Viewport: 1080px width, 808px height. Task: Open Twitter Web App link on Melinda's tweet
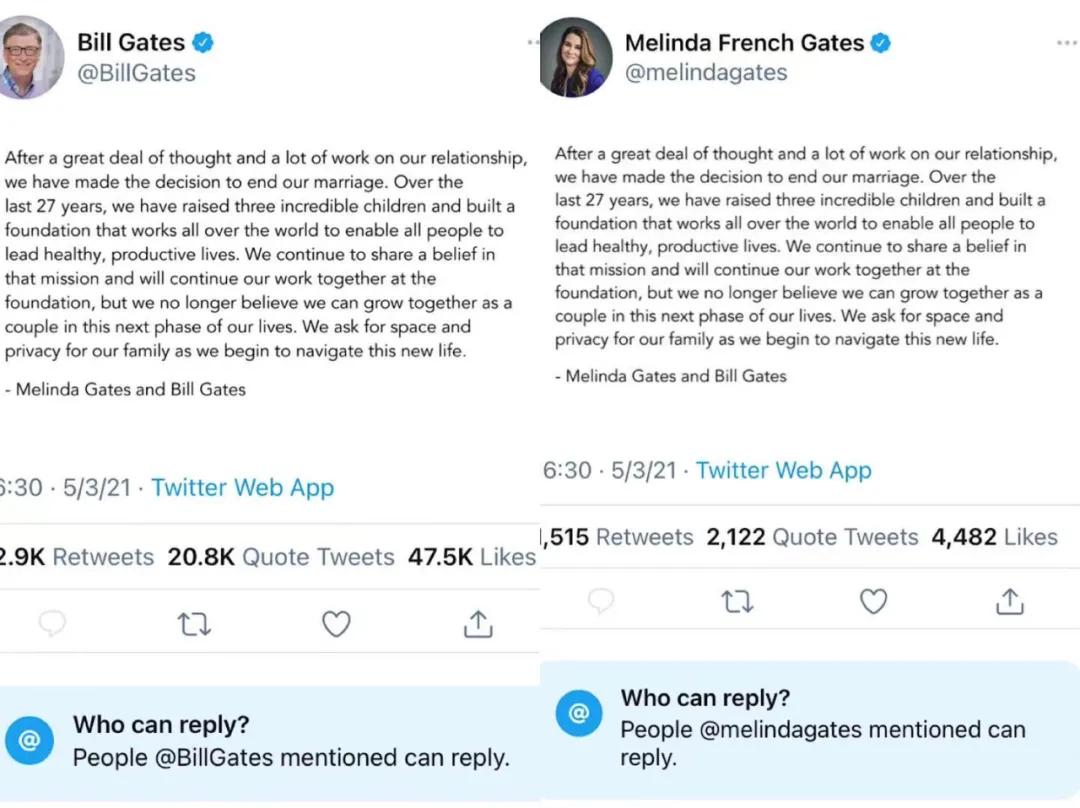pos(784,470)
